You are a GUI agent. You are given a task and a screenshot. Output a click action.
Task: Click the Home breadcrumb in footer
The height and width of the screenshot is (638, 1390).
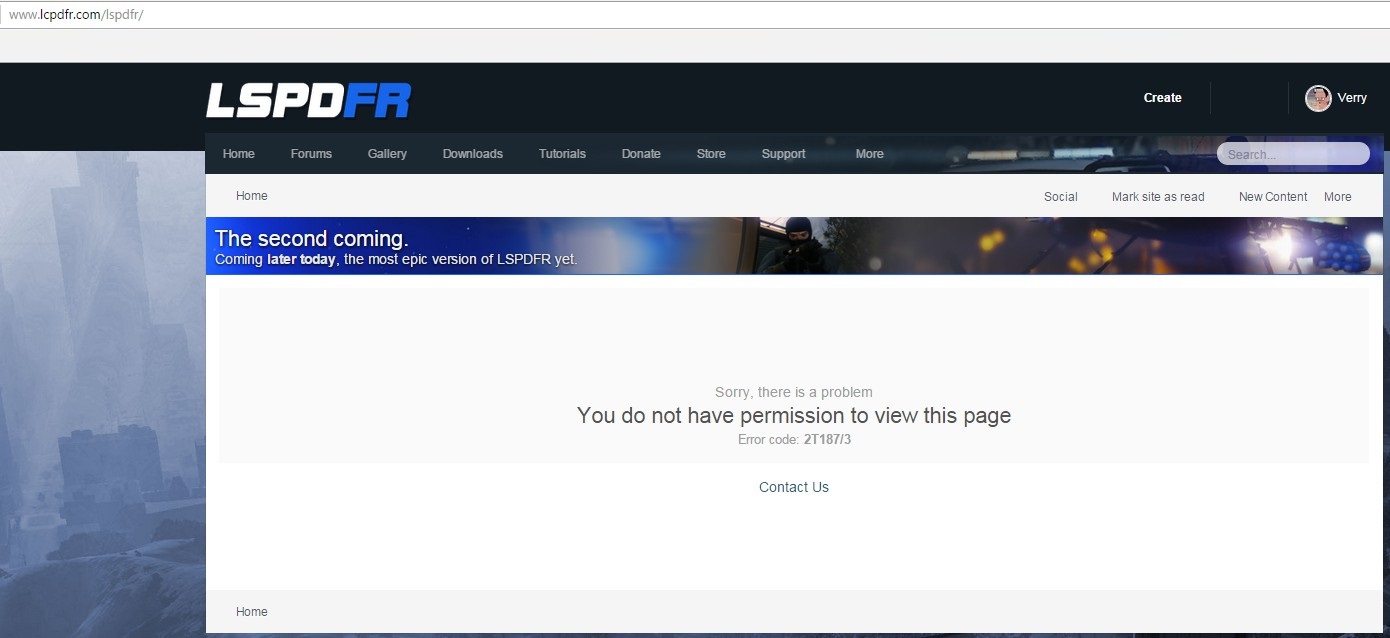tap(252, 612)
